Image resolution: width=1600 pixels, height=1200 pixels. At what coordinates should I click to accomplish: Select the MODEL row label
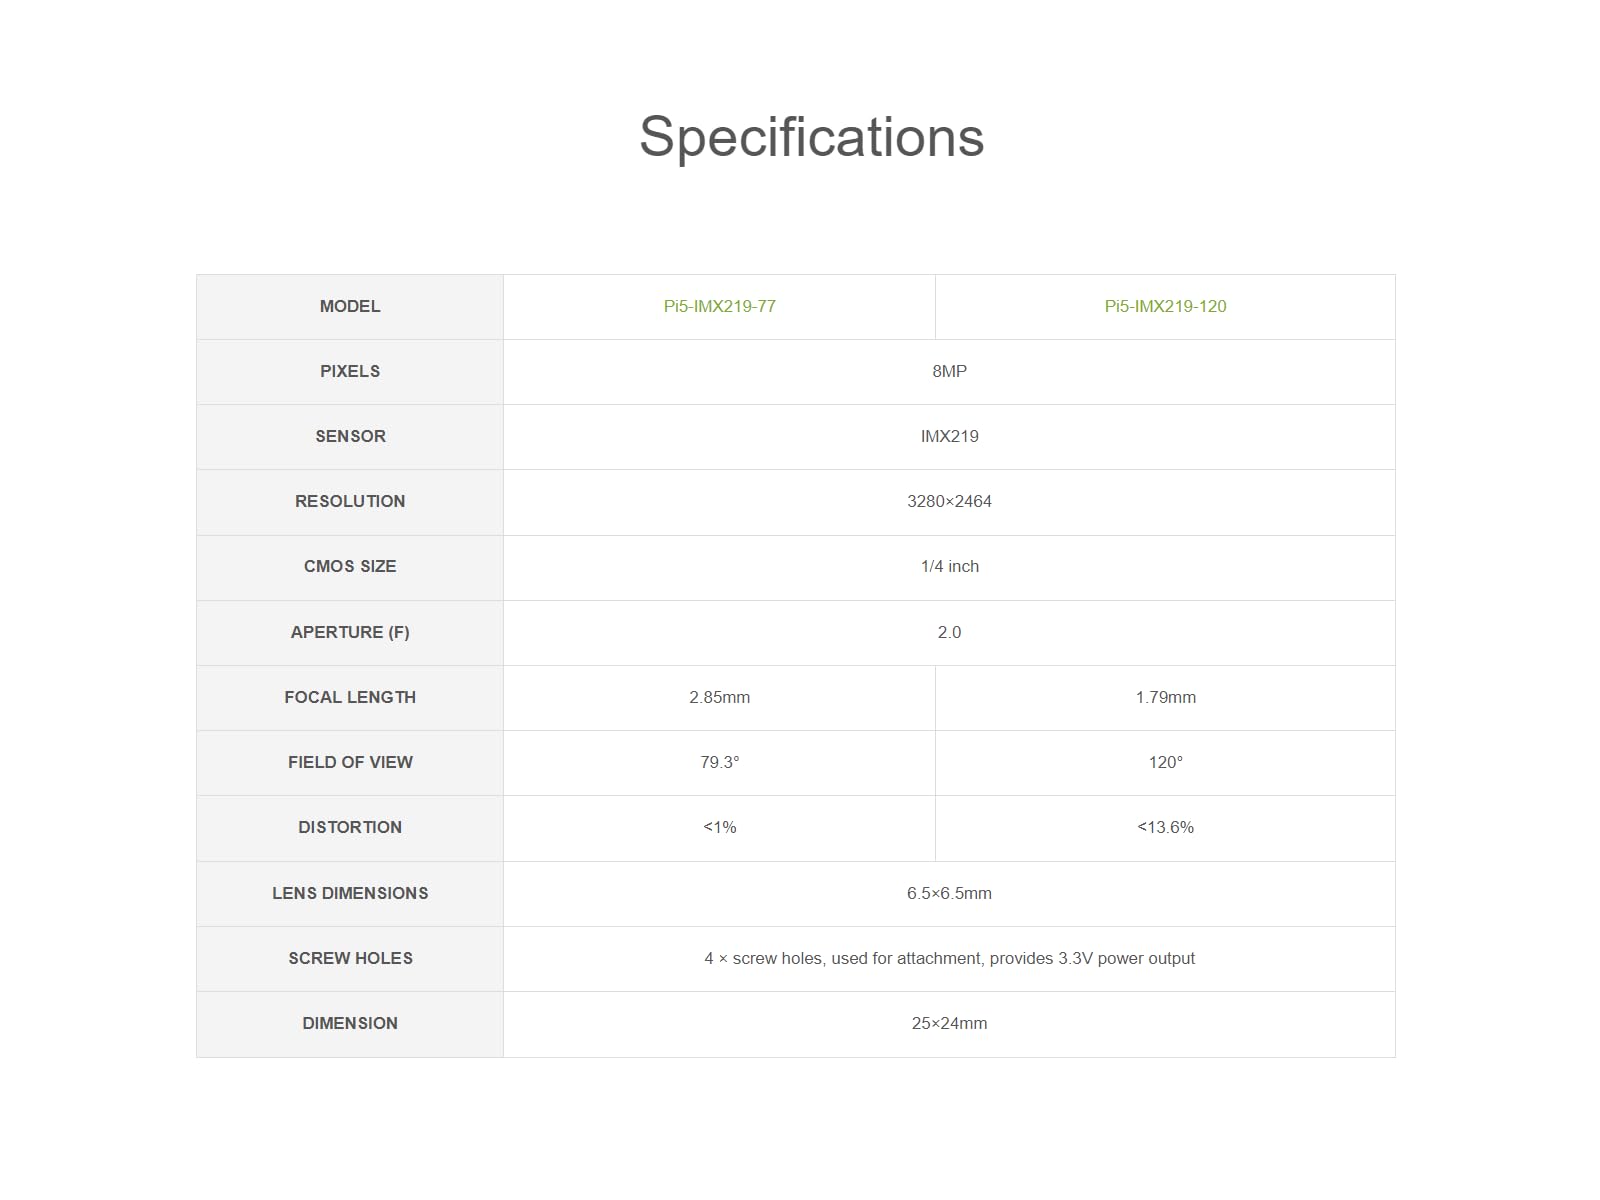pos(350,306)
